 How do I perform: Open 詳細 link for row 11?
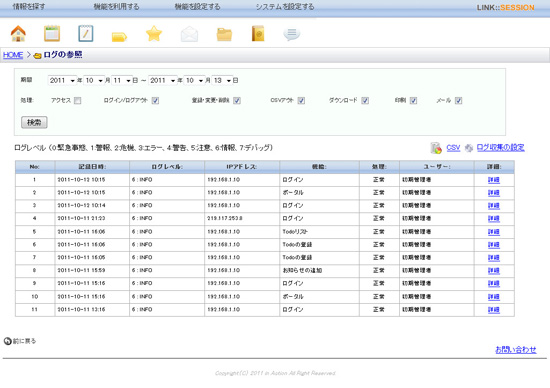coord(494,310)
